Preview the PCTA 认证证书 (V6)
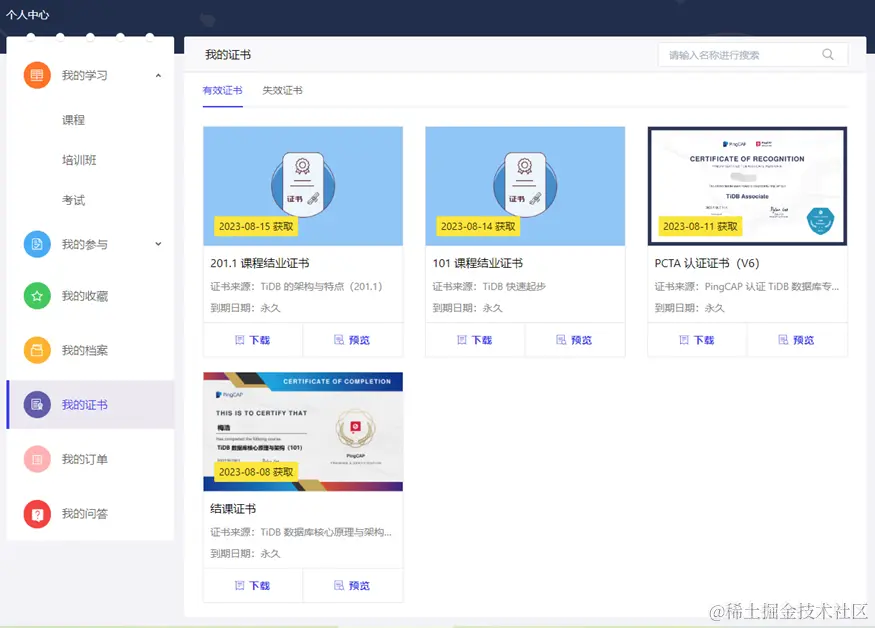 (x=796, y=340)
